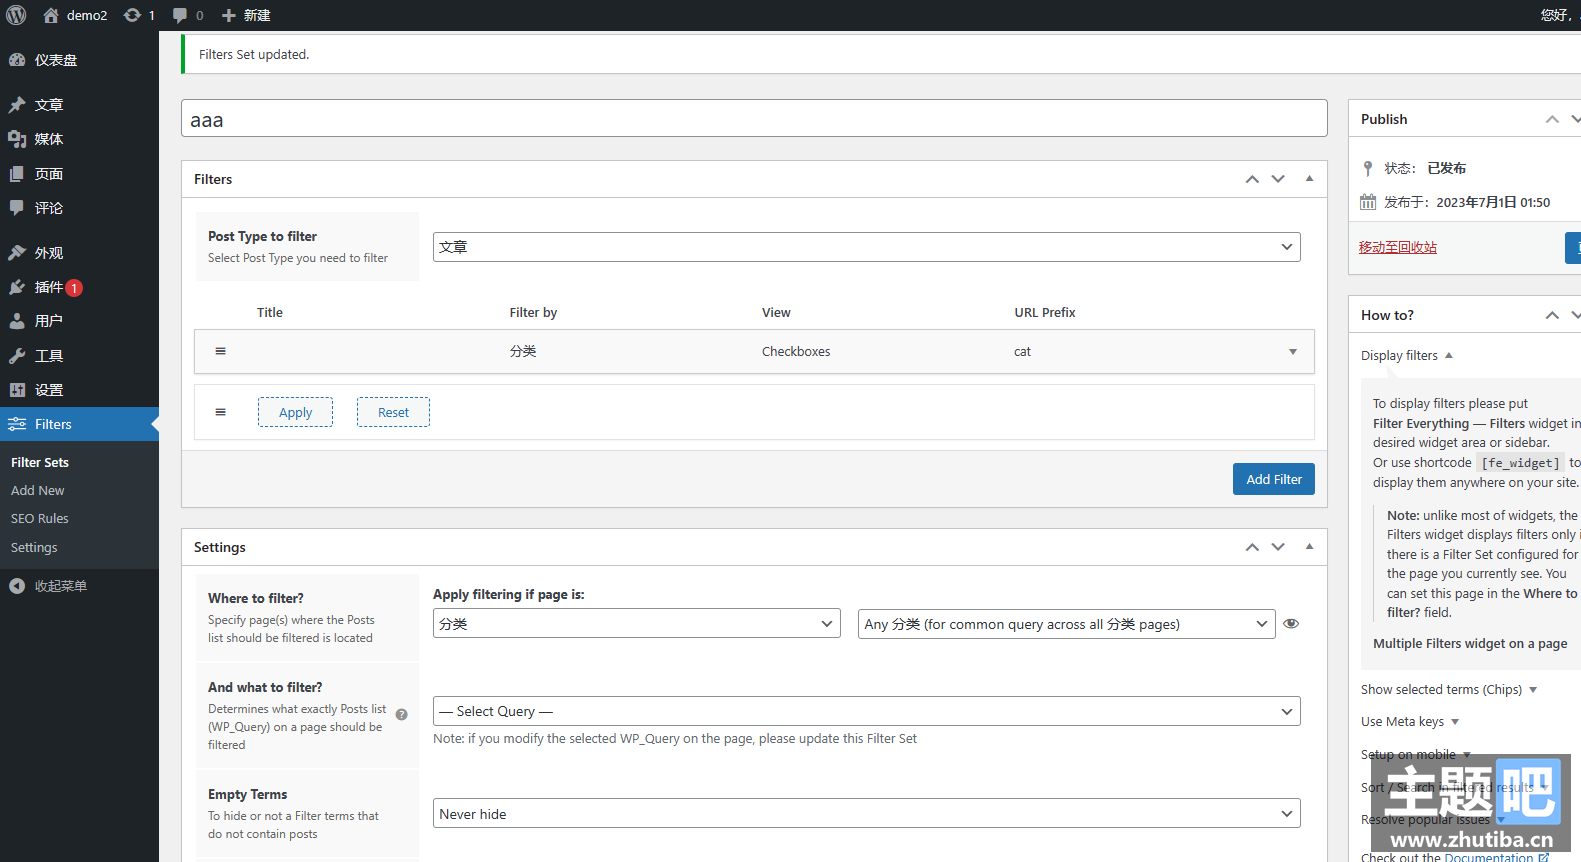Visit the demo2 site home
The width and height of the screenshot is (1581, 862).
(75, 15)
